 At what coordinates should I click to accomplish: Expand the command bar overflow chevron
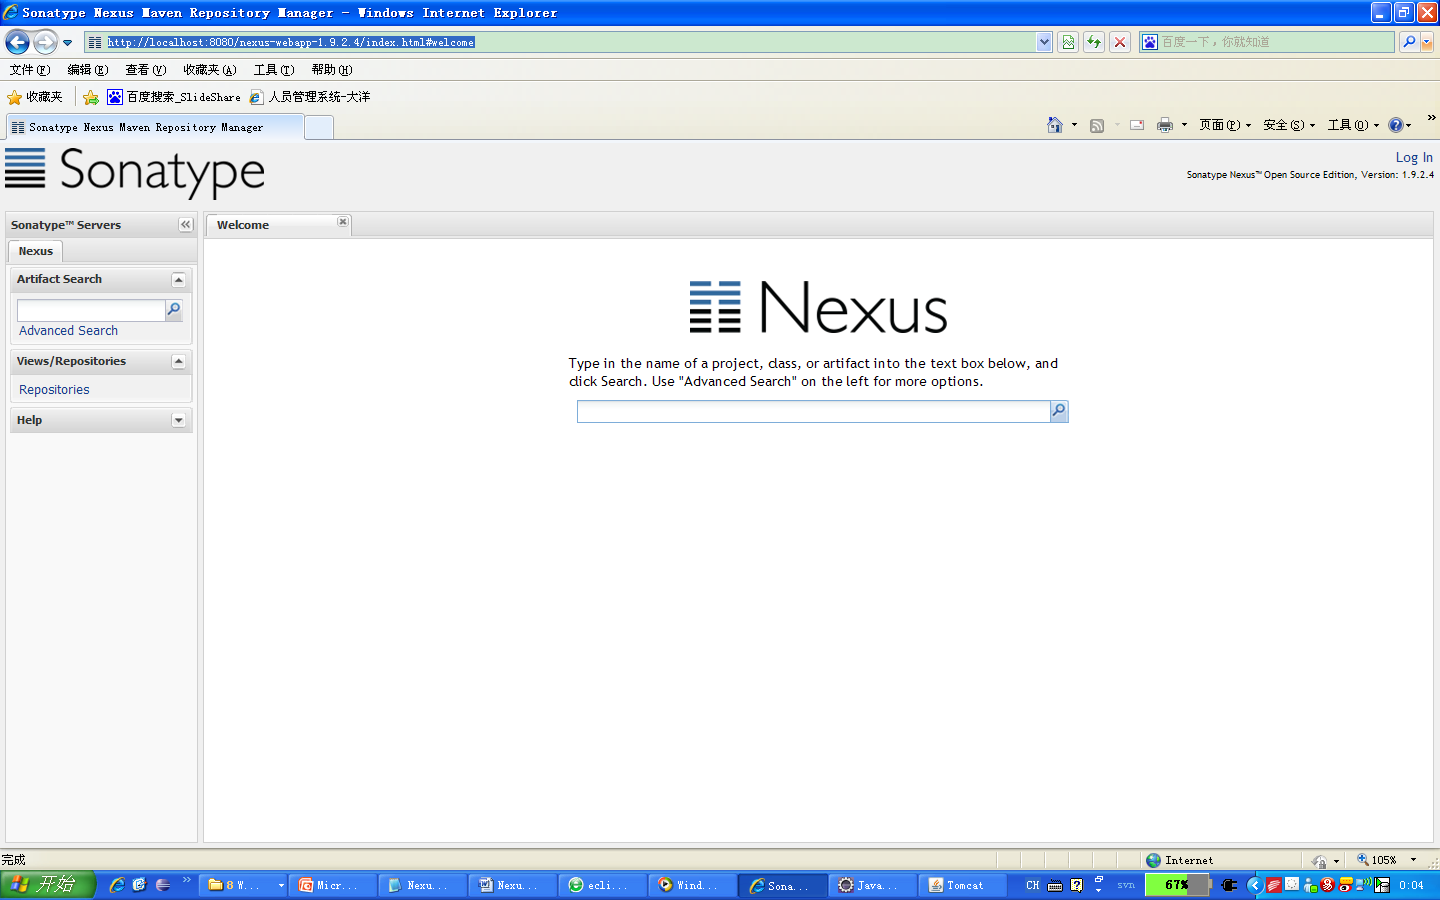(x=1431, y=118)
